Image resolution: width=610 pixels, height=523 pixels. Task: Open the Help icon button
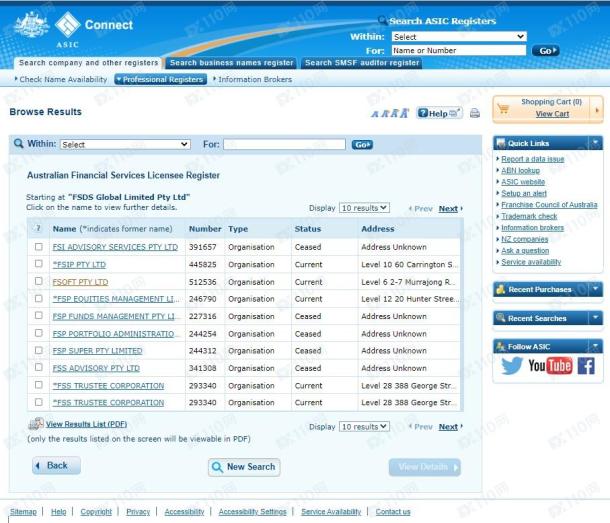click(439, 113)
